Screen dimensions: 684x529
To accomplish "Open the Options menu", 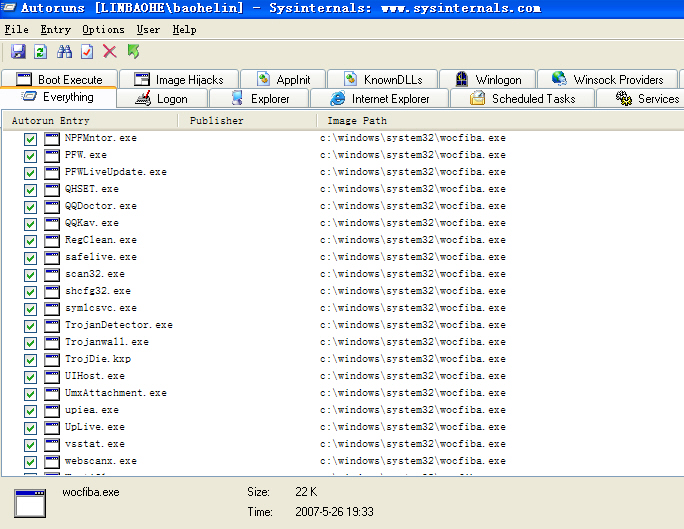I will [x=103, y=30].
